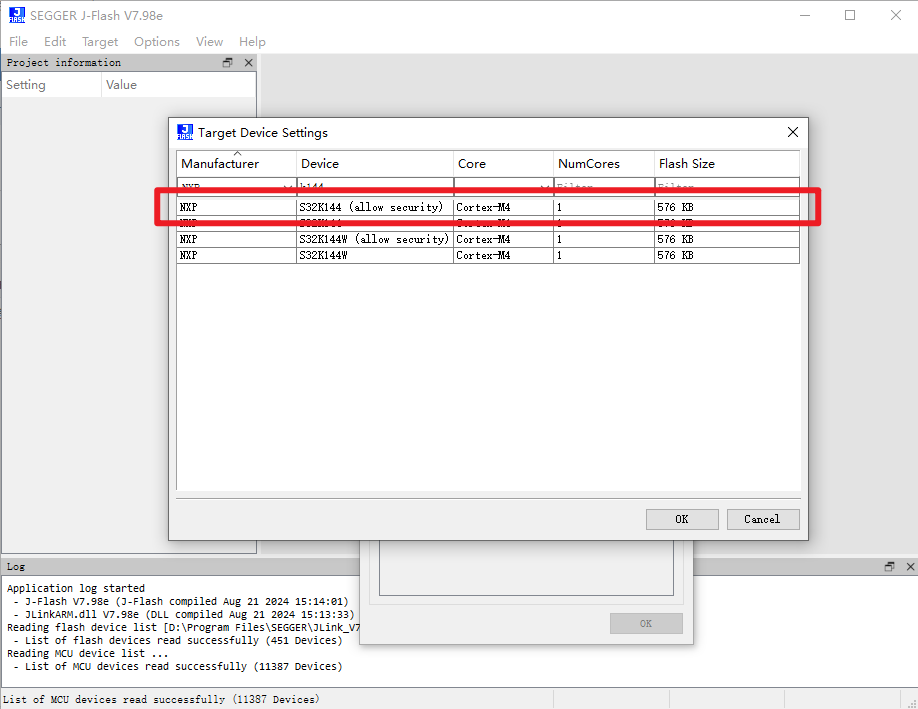Float the Project information panel

pos(228,63)
